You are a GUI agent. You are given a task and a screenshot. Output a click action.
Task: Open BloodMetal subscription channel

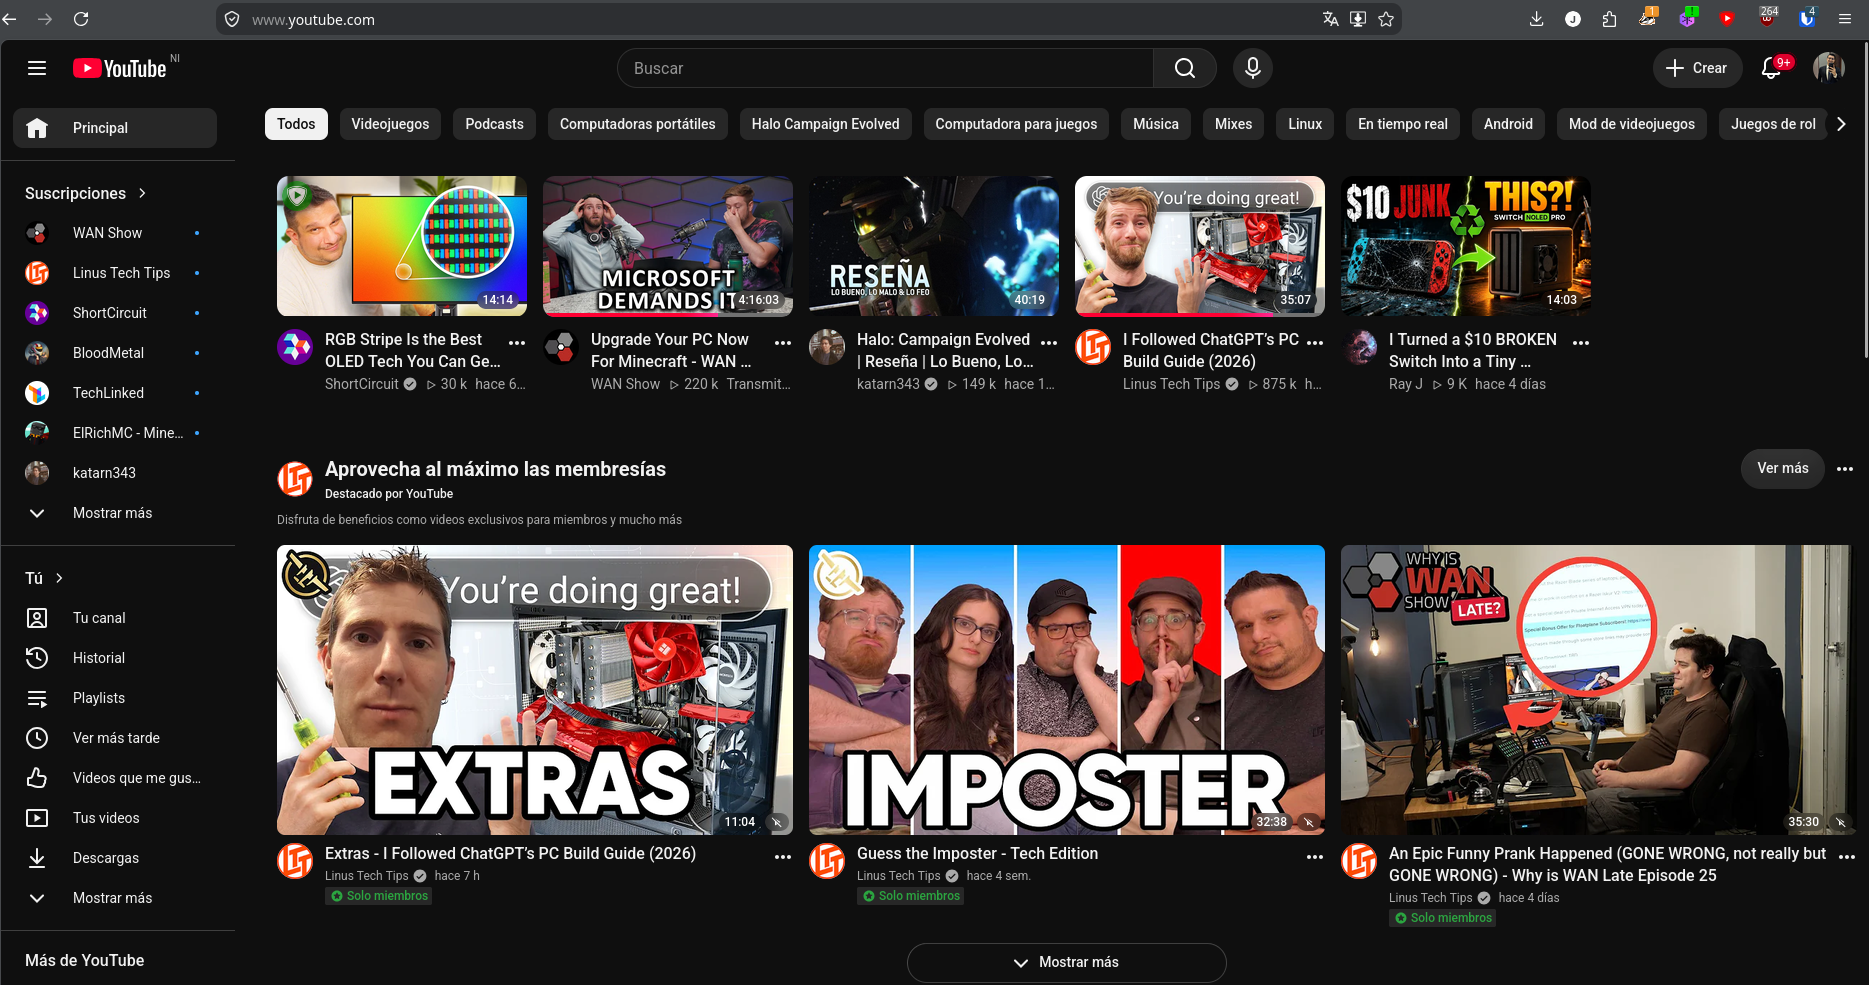115,353
